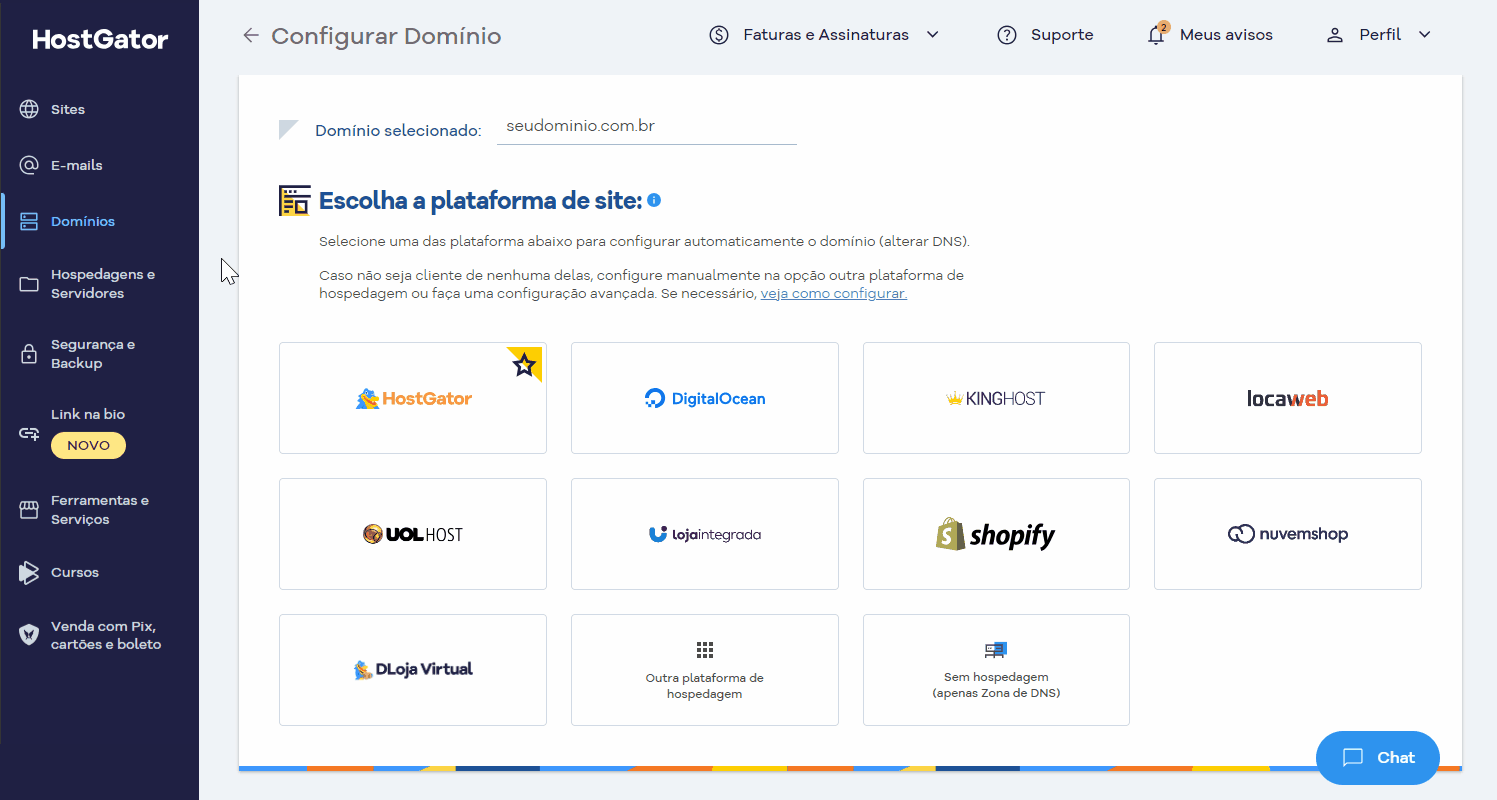Go back using the left arrow icon

point(251,36)
